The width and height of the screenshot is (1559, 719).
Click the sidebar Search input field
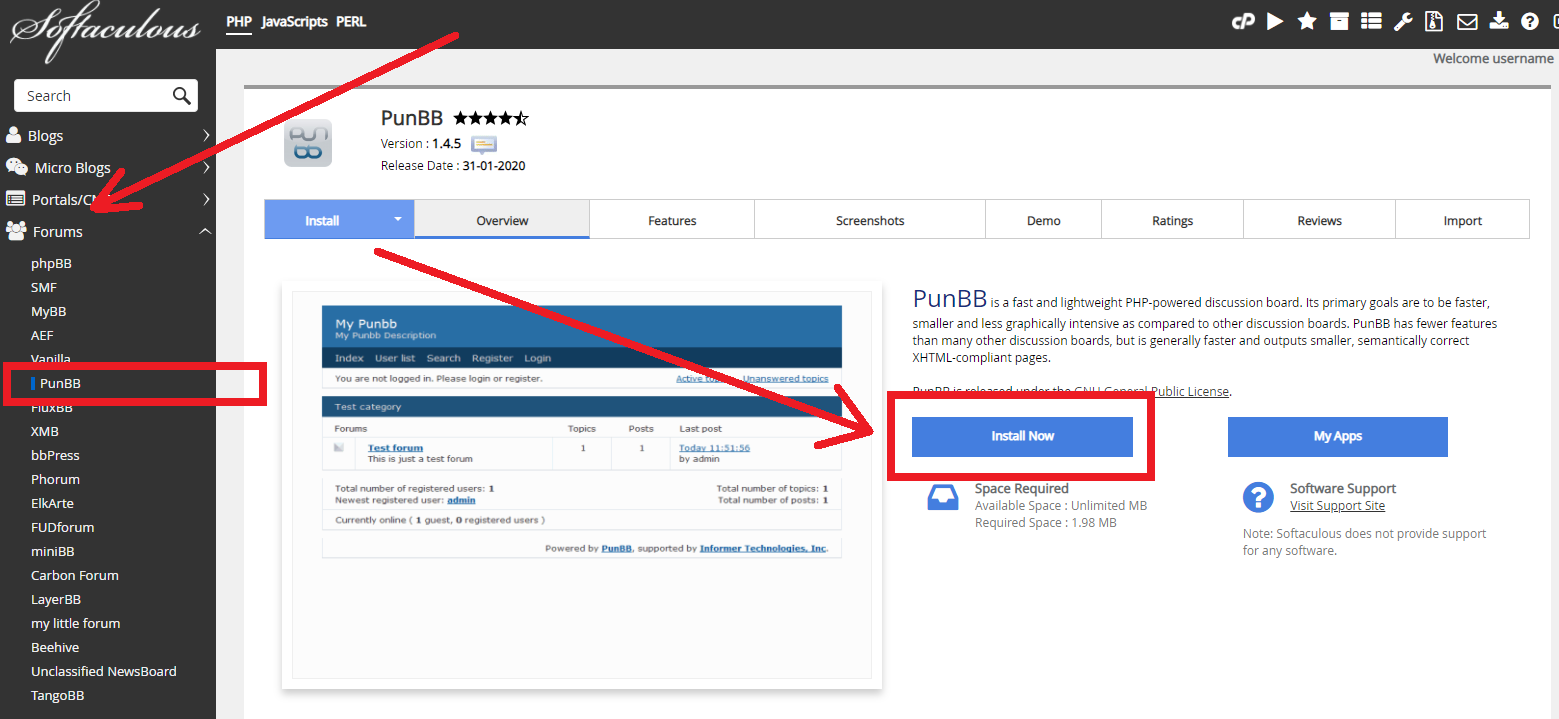tap(95, 96)
